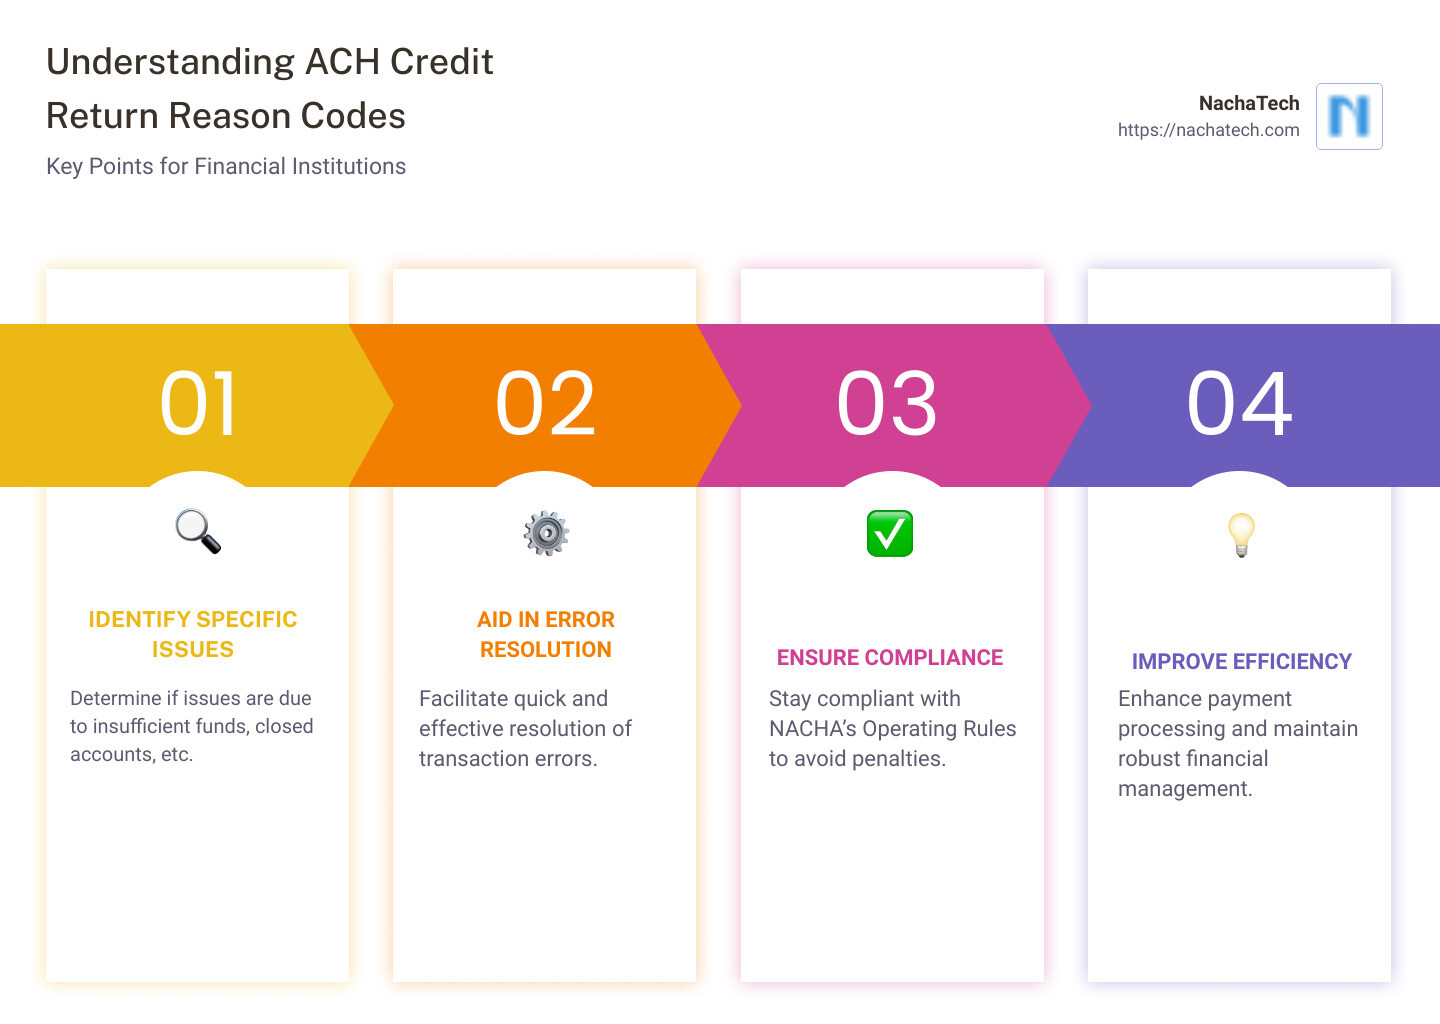Select the yellow 01 arrow segment
Image resolution: width=1440 pixels, height=1024 pixels.
coord(198,404)
